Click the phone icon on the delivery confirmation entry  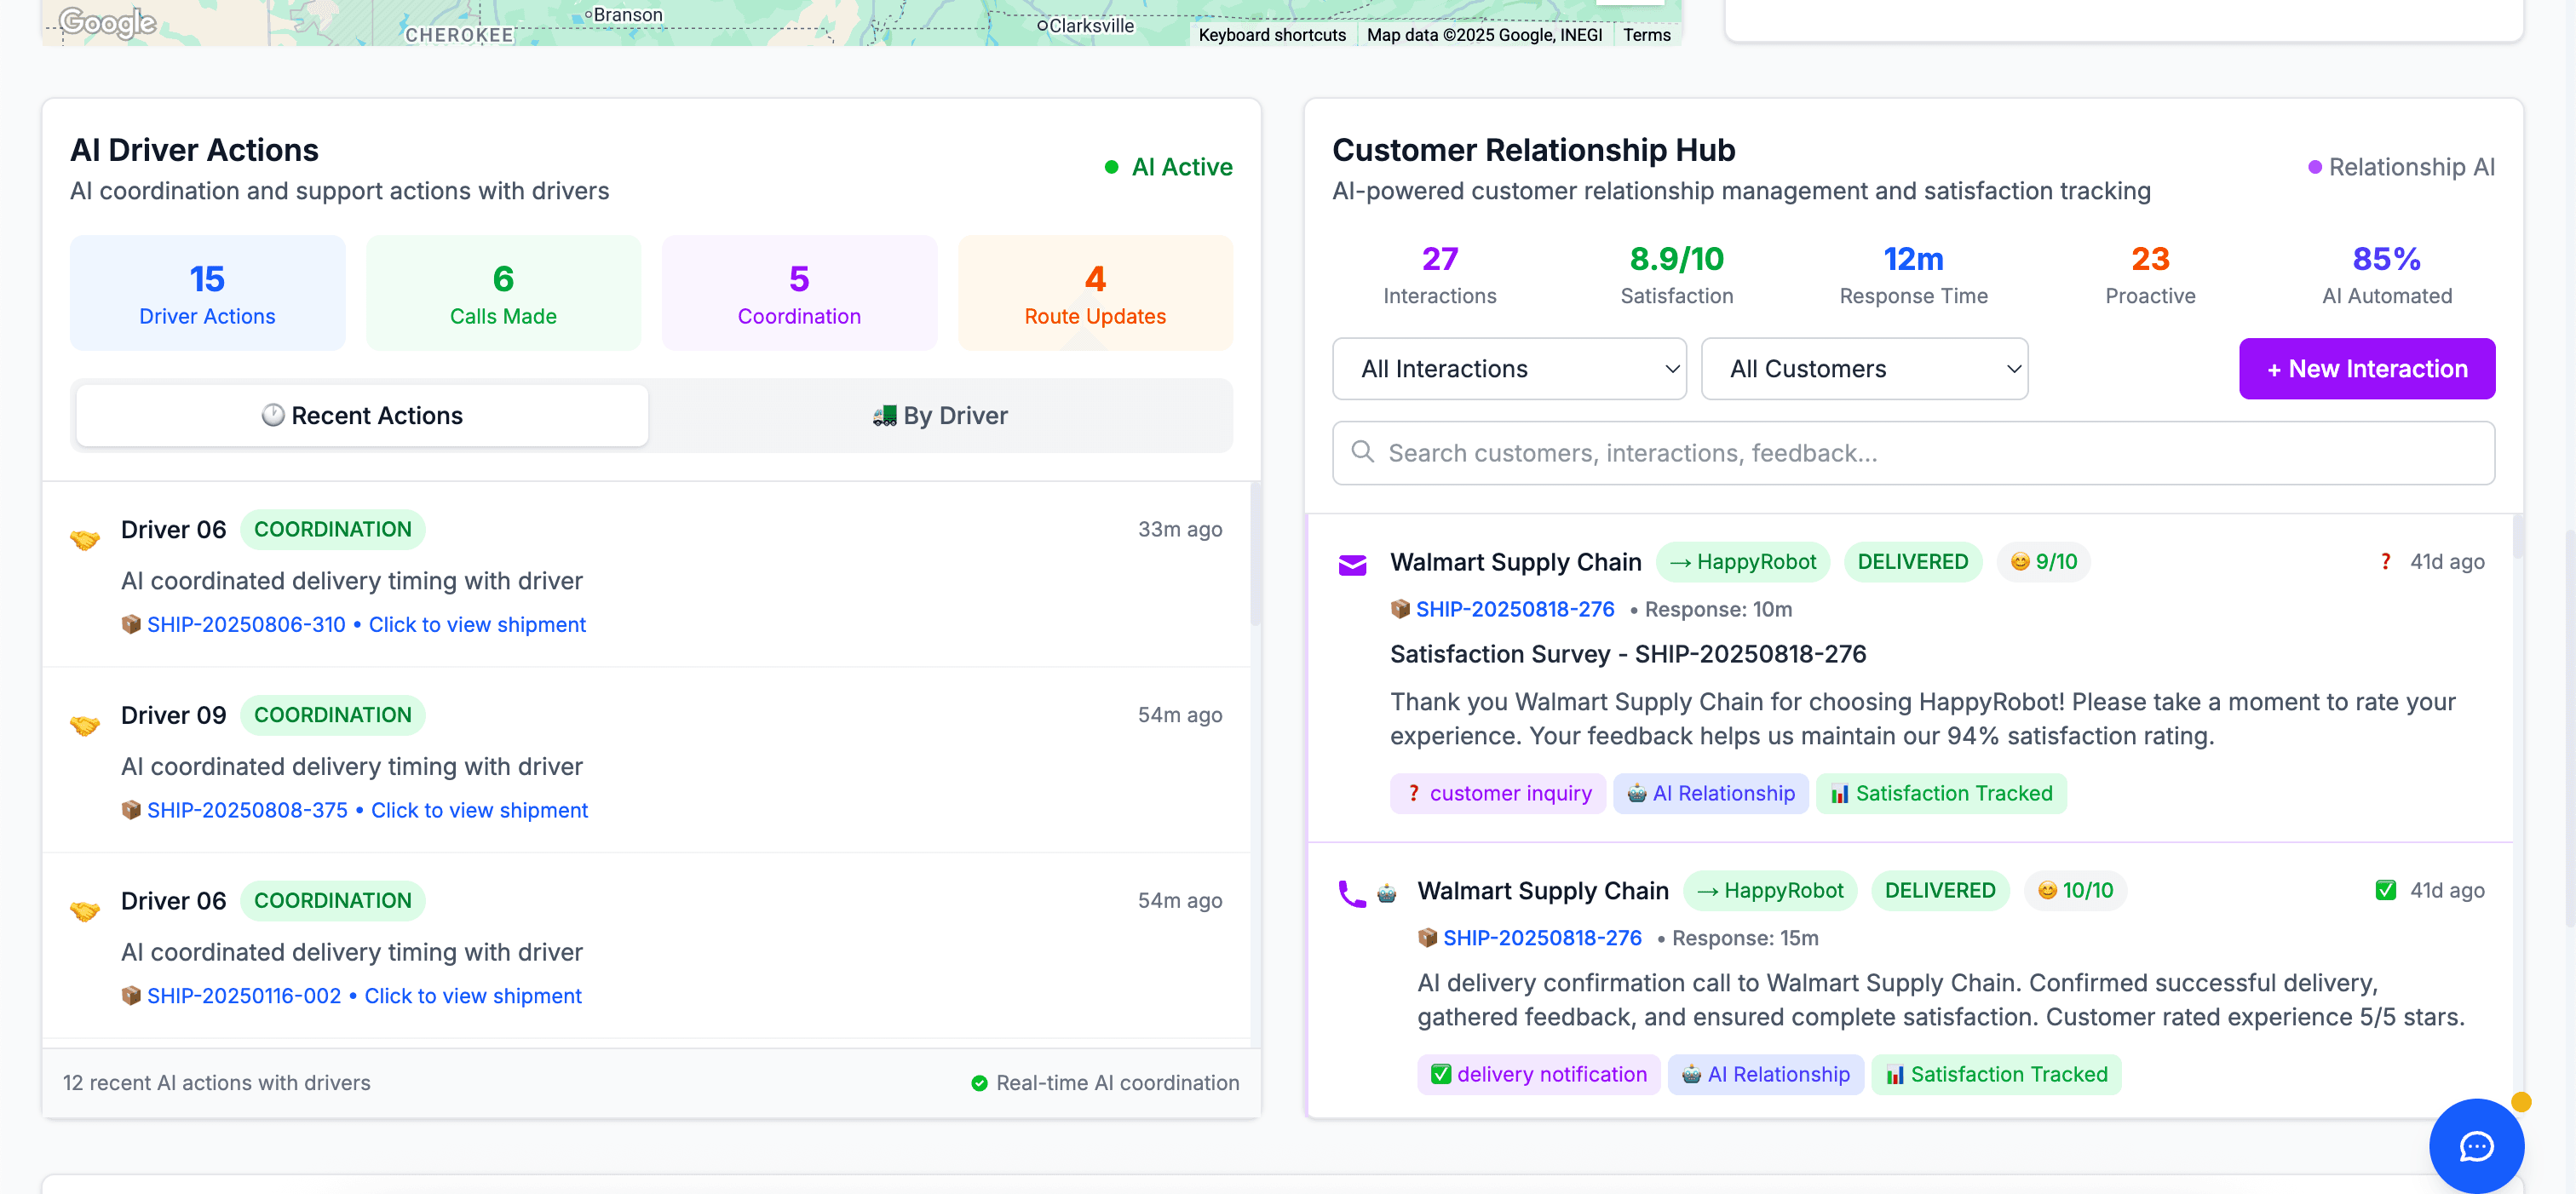[1354, 893]
